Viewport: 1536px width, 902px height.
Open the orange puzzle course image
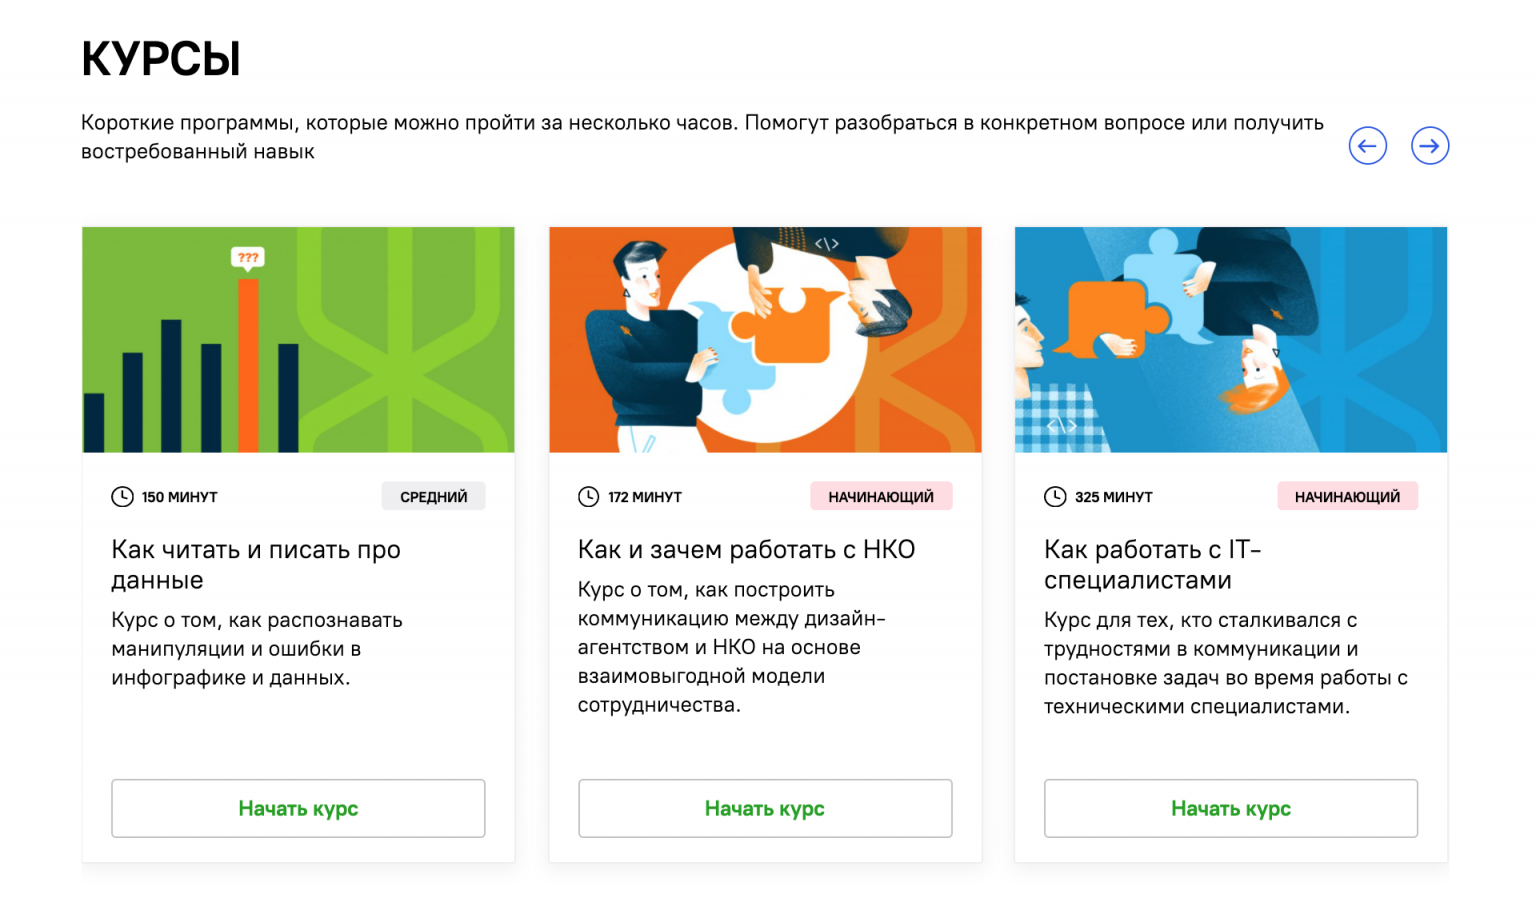(x=765, y=340)
